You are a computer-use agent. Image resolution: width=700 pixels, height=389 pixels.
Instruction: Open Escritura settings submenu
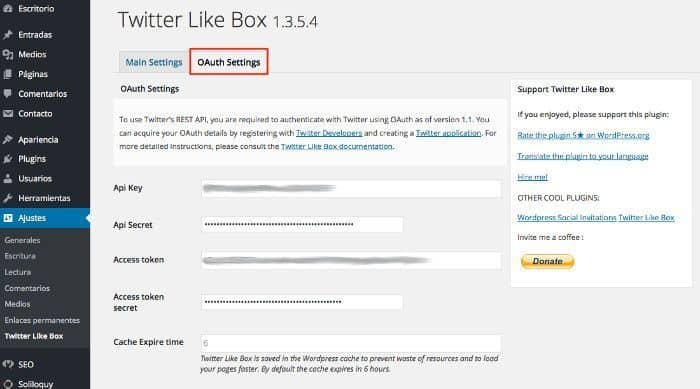tap(20, 256)
